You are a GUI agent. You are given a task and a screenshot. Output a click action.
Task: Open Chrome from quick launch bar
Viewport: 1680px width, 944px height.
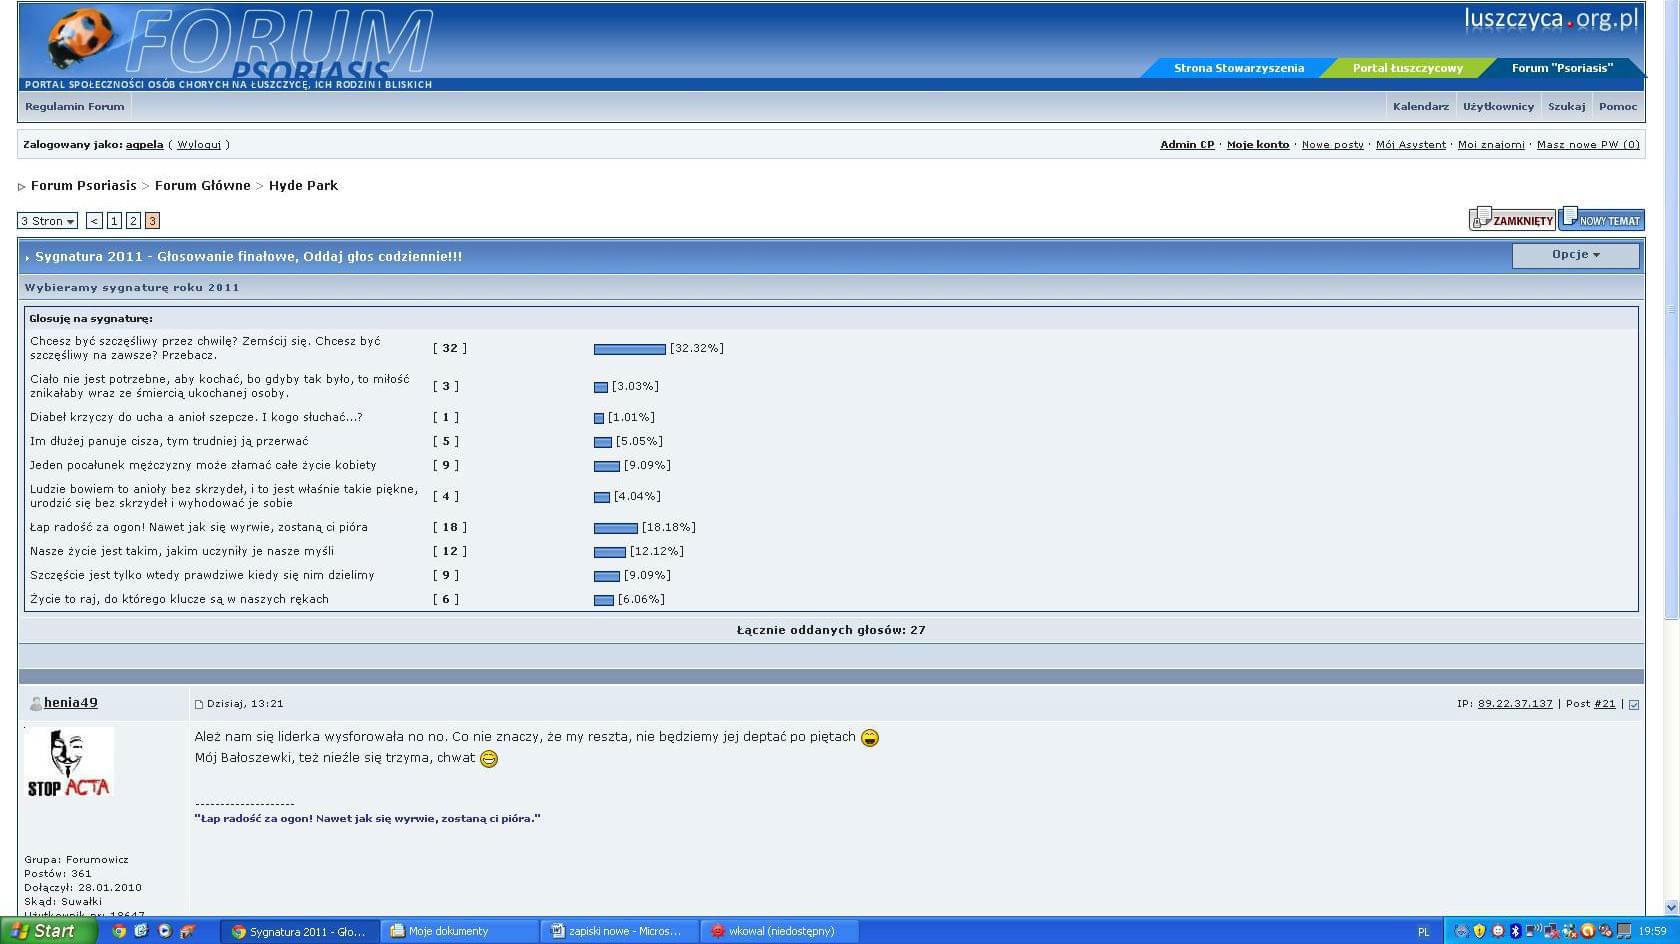point(119,931)
